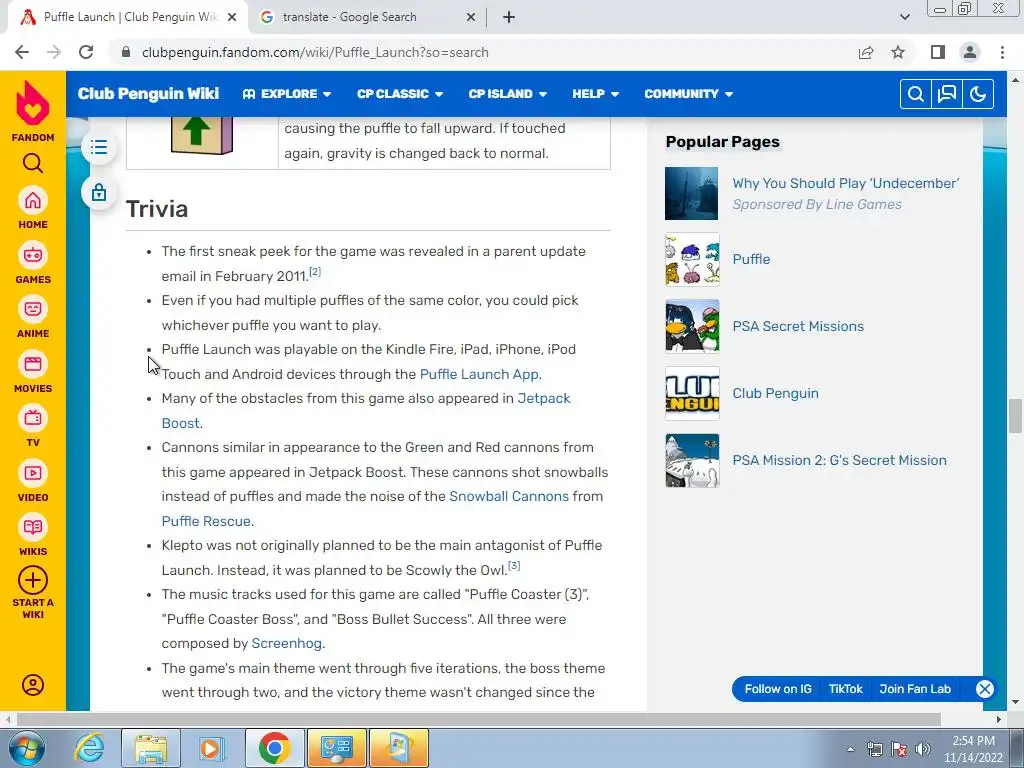This screenshot has width=1024, height=768.
Task: Expand the Help dropdown menu
Action: [596, 94]
